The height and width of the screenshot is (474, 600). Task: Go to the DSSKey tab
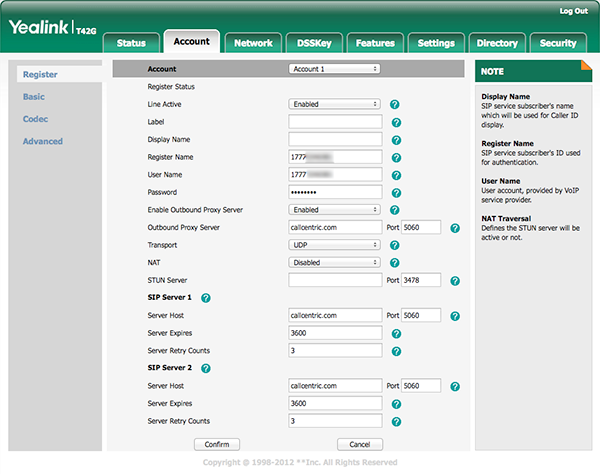[314, 43]
